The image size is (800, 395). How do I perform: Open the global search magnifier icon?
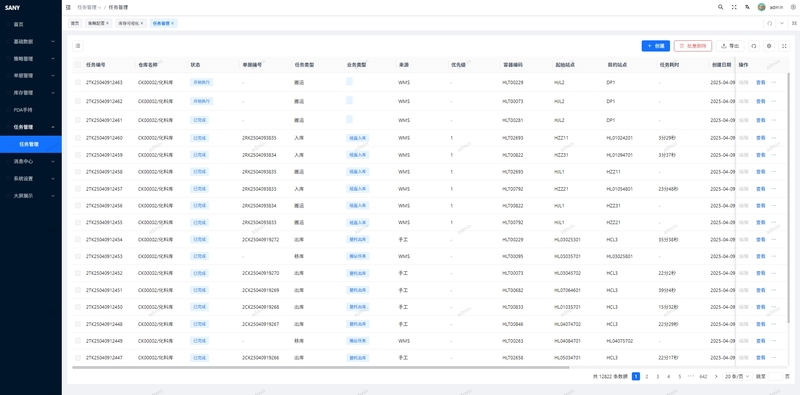720,7
